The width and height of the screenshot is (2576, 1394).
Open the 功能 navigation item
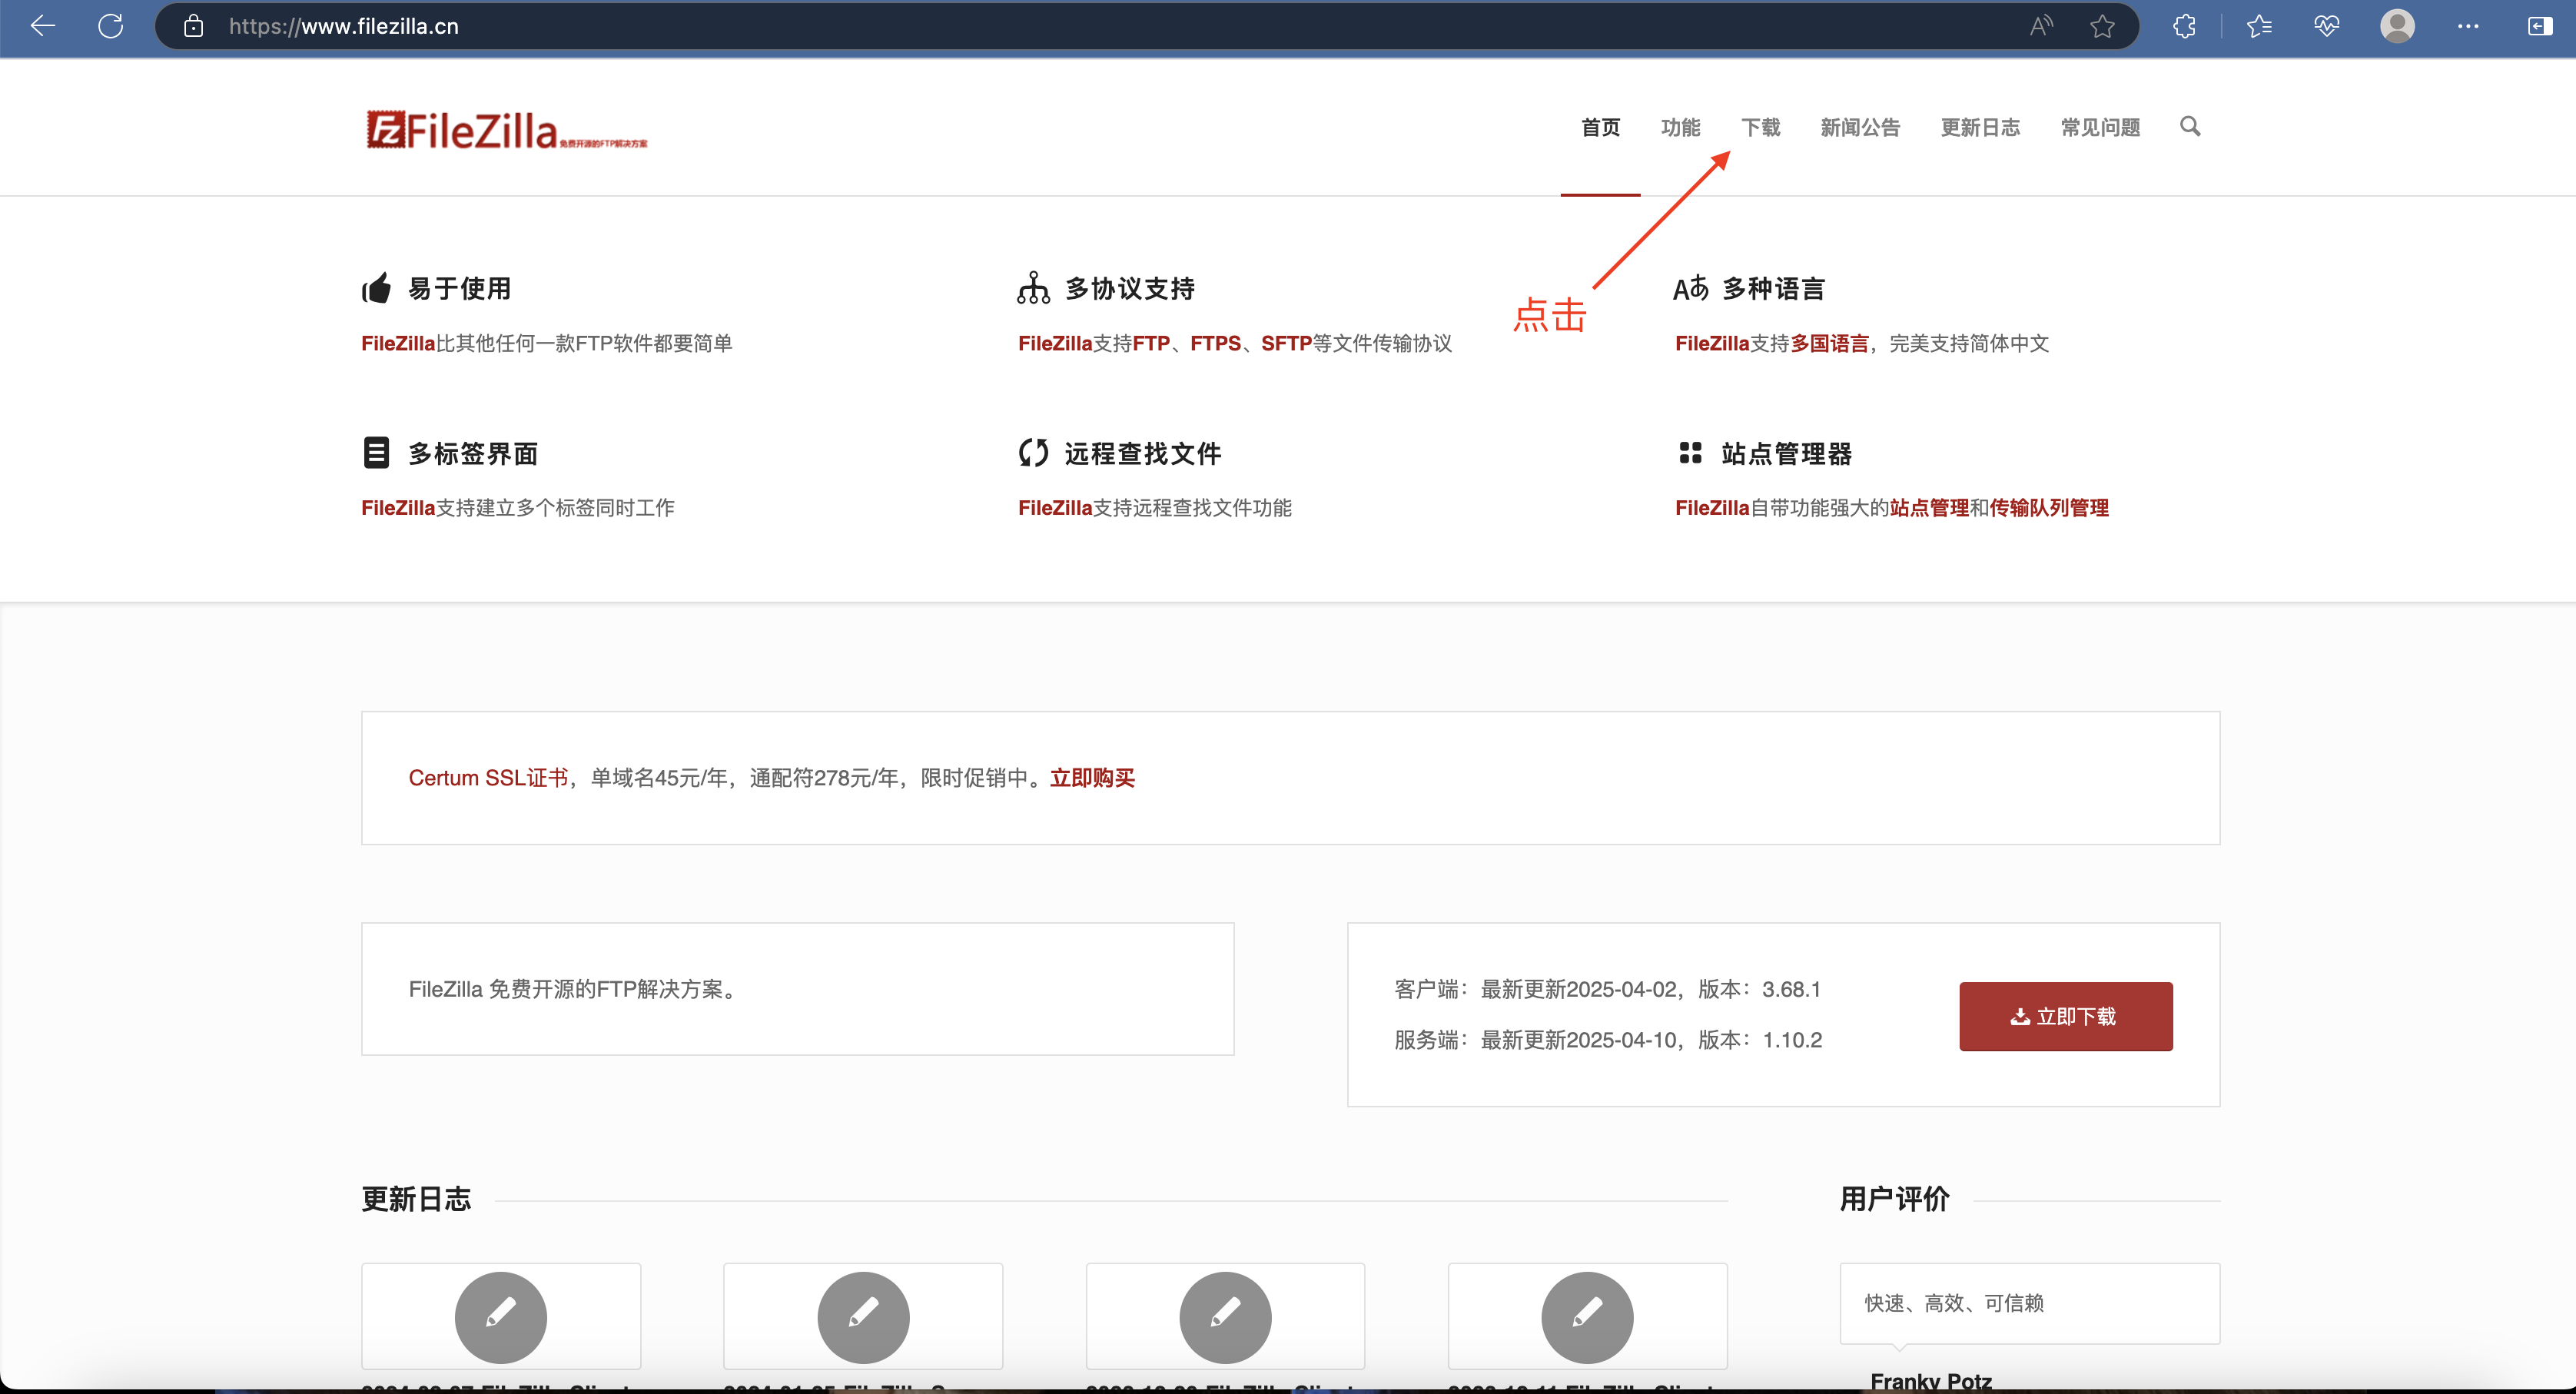1680,127
